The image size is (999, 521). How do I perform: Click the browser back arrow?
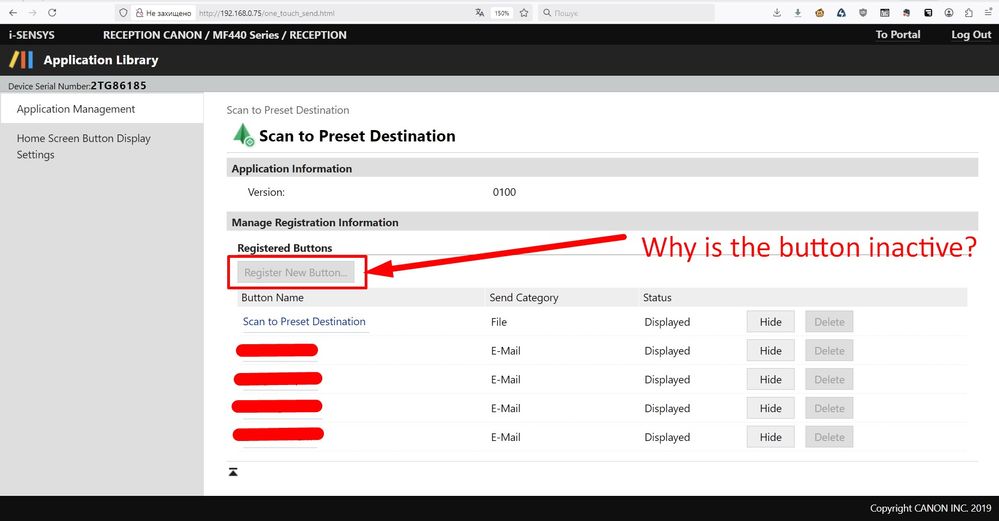pos(12,13)
